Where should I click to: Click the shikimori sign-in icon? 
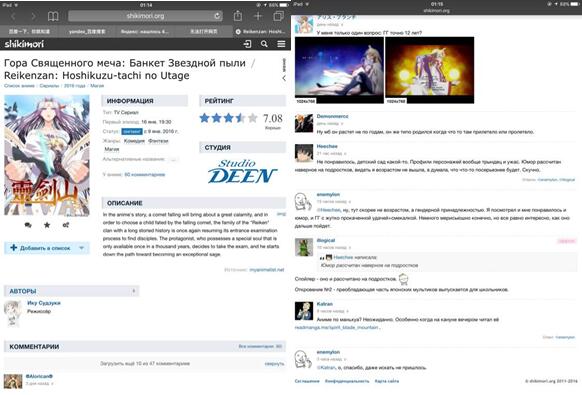[x=247, y=44]
